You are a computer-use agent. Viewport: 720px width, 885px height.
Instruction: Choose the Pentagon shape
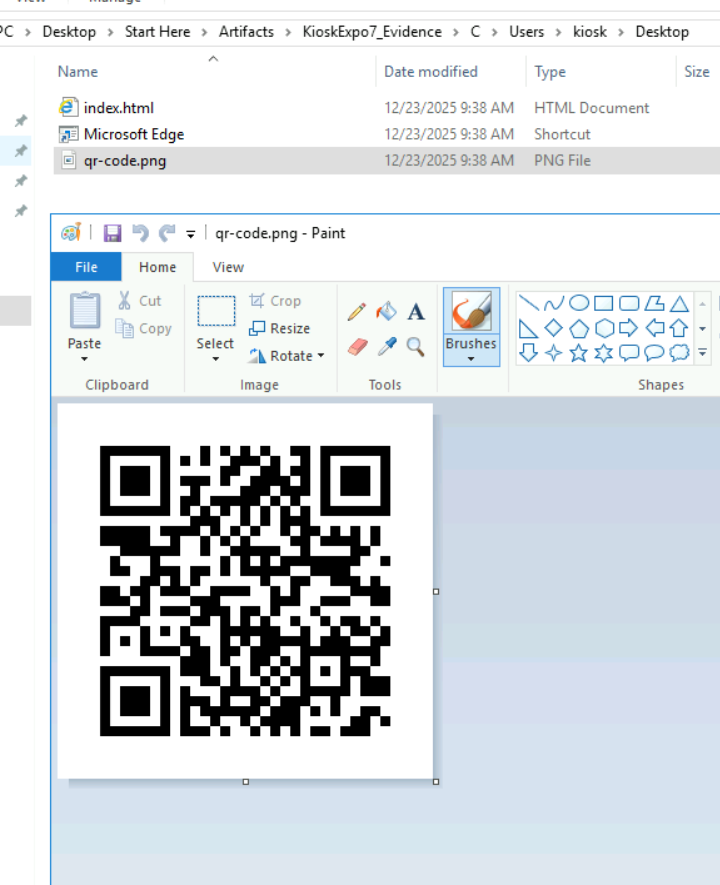click(x=579, y=328)
